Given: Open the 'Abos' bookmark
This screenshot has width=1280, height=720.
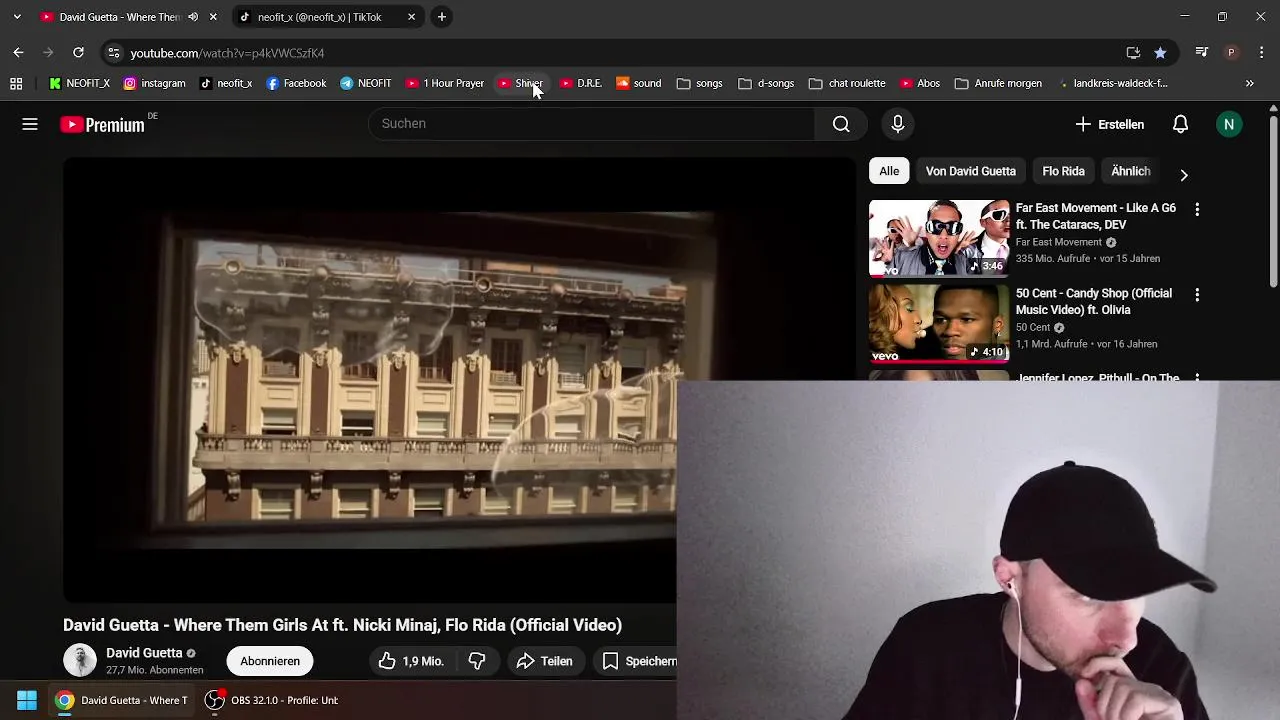Looking at the screenshot, I should point(920,84).
